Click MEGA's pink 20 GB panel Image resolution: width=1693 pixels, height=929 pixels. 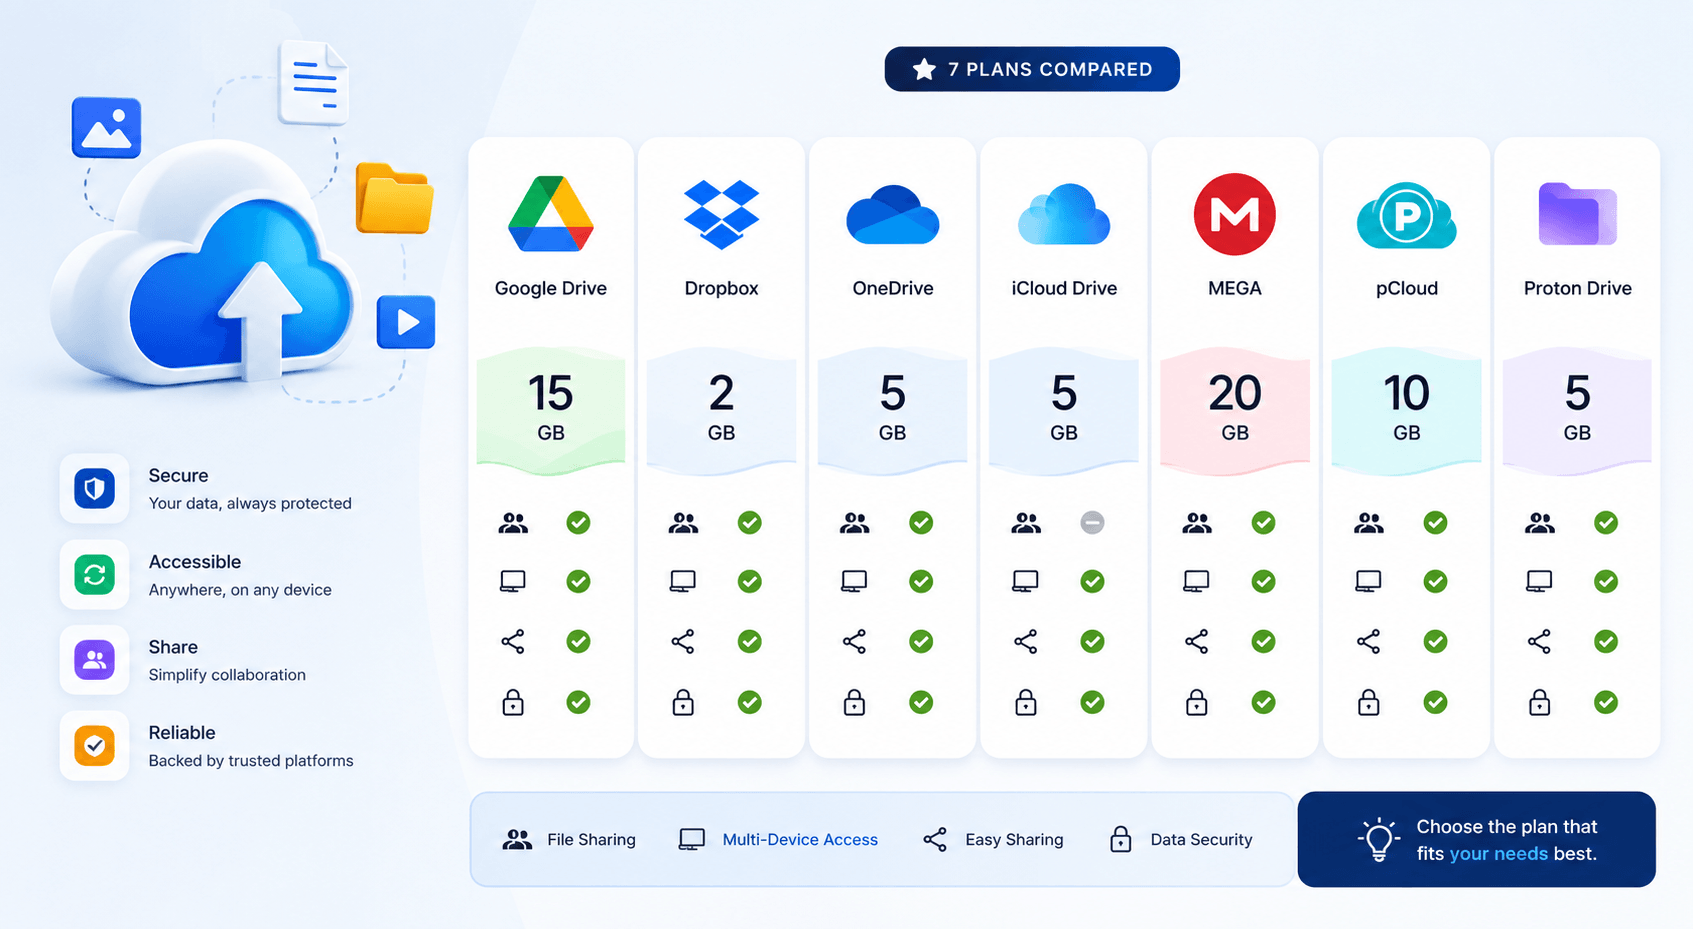tap(1235, 410)
